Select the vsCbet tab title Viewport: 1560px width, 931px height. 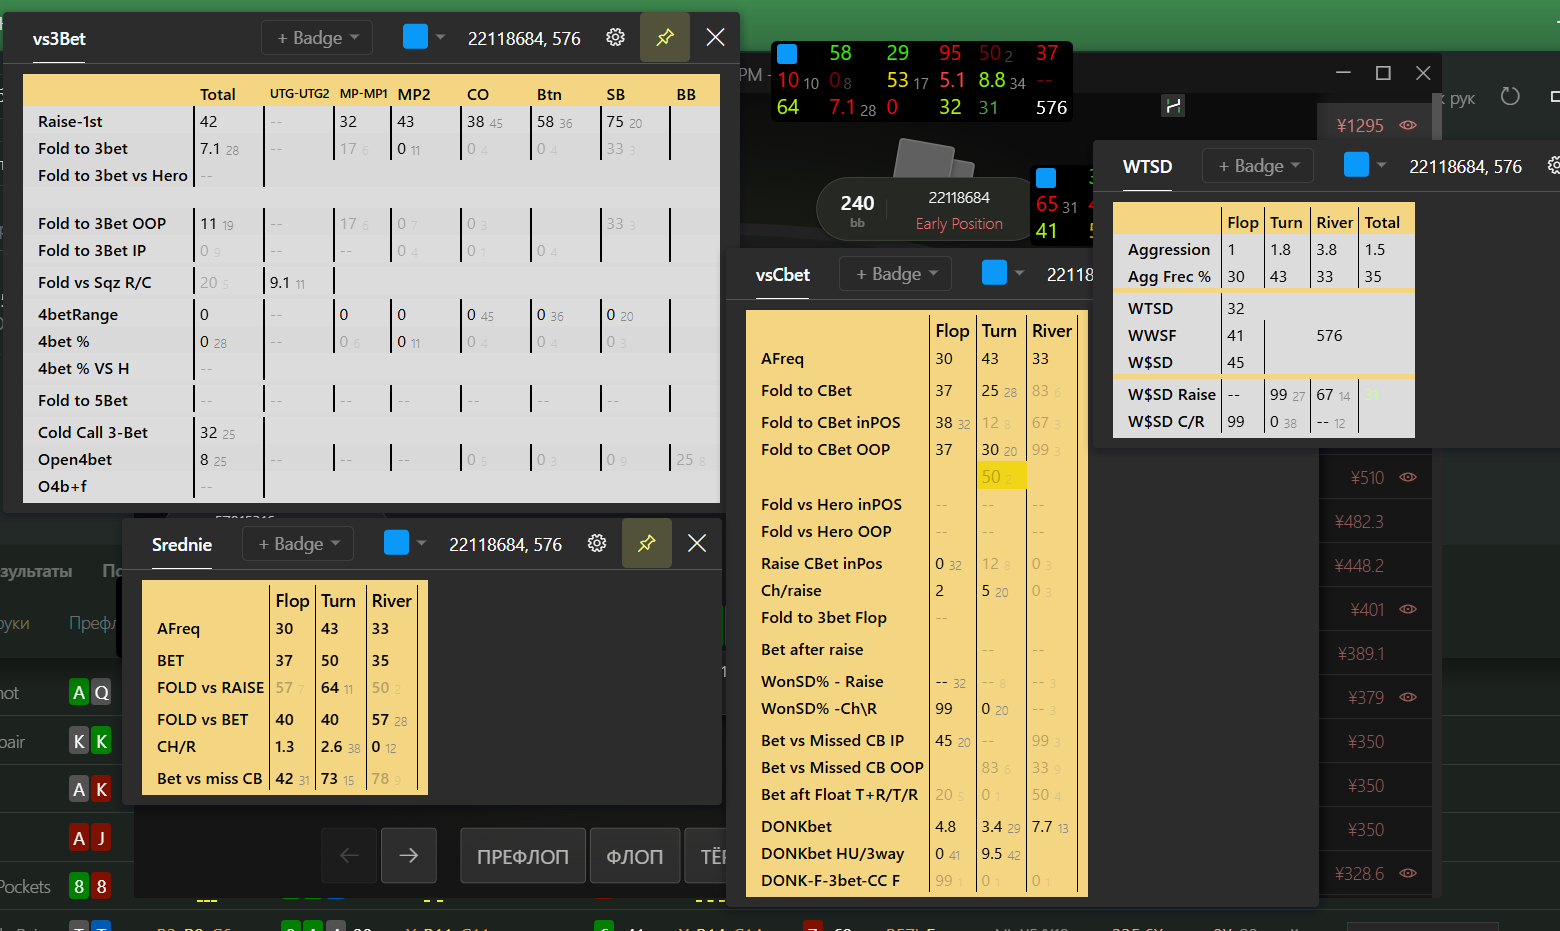(x=783, y=275)
